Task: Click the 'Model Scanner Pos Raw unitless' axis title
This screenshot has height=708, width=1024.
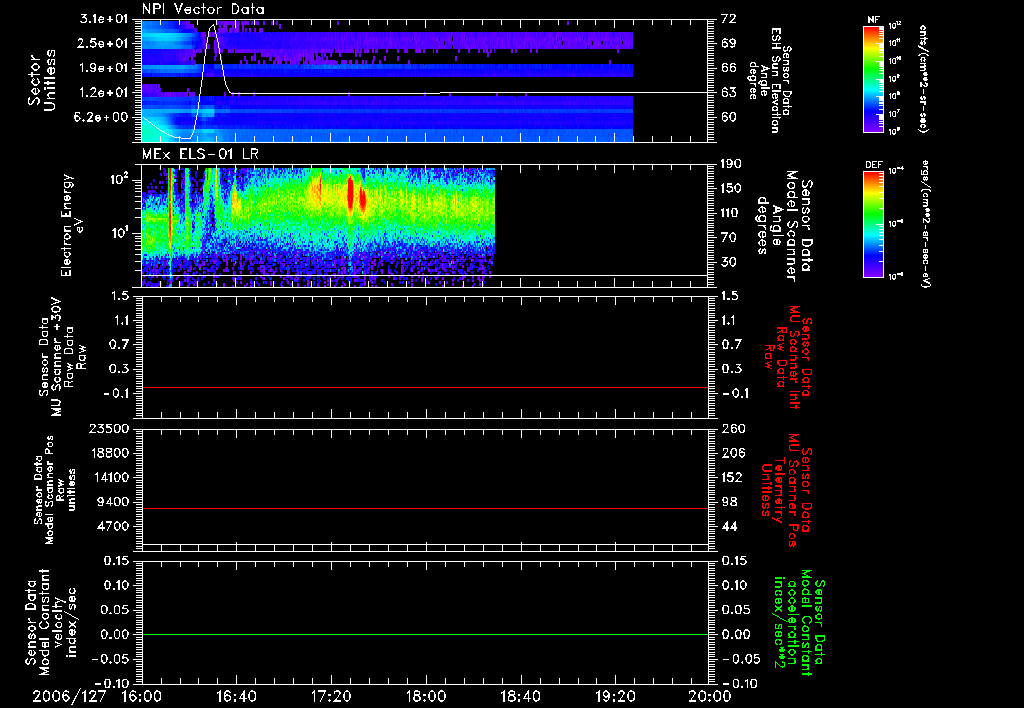Action: click(x=56, y=490)
